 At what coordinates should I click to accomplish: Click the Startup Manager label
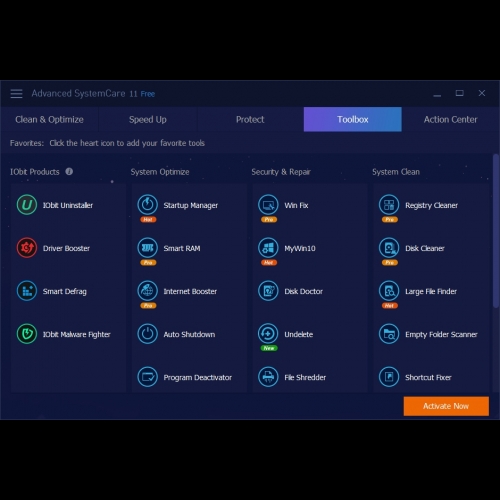click(191, 205)
